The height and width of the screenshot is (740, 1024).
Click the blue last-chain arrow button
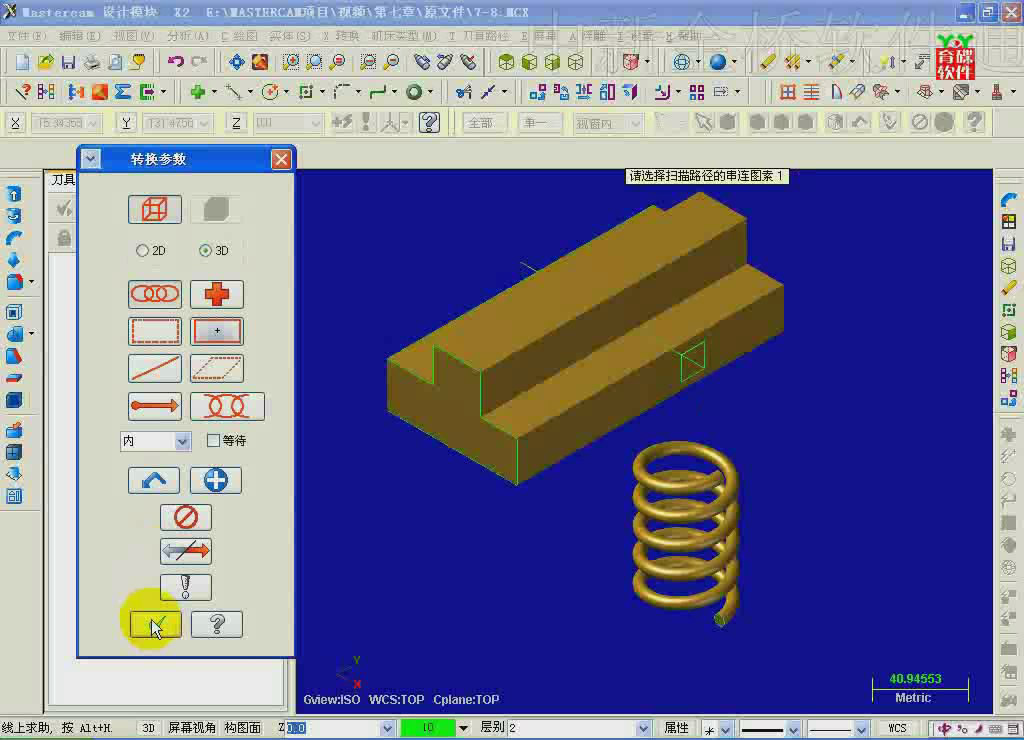click(154, 480)
